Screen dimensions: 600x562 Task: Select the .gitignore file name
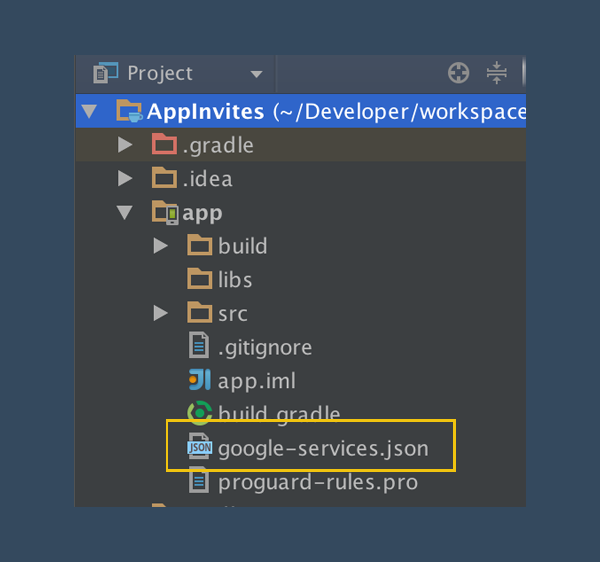tap(265, 348)
